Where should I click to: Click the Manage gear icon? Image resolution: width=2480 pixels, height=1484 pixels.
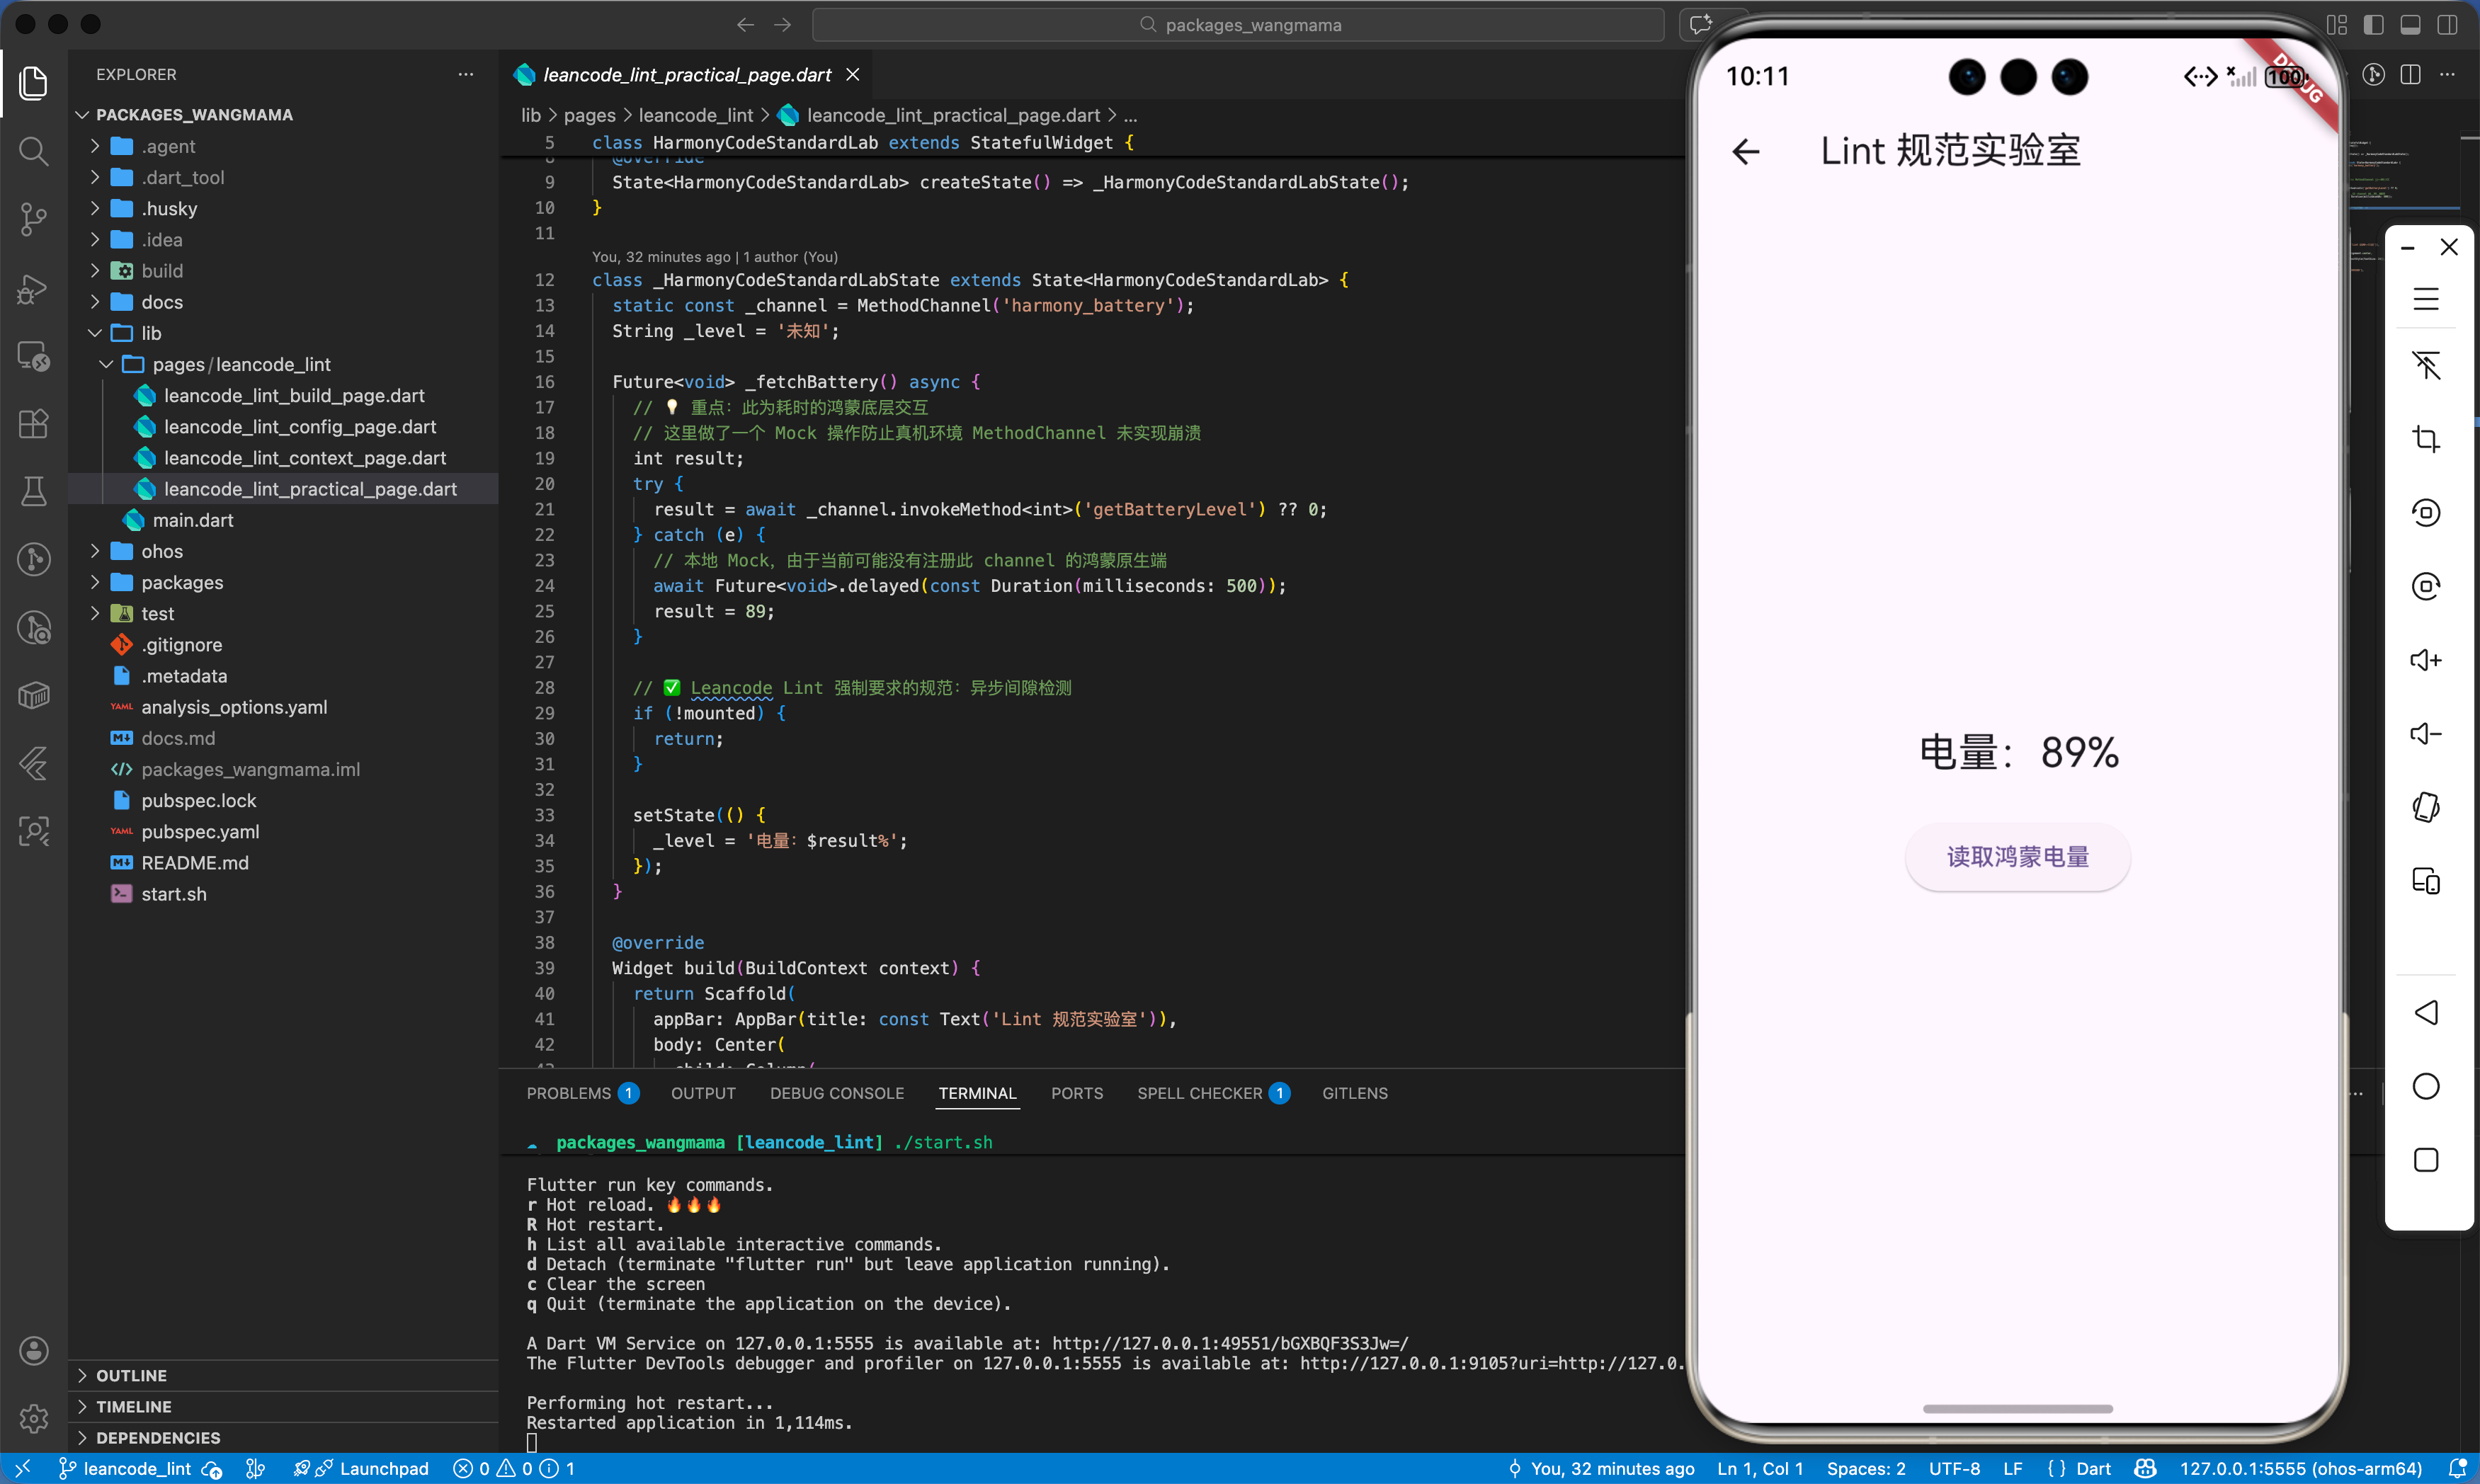(x=33, y=1418)
